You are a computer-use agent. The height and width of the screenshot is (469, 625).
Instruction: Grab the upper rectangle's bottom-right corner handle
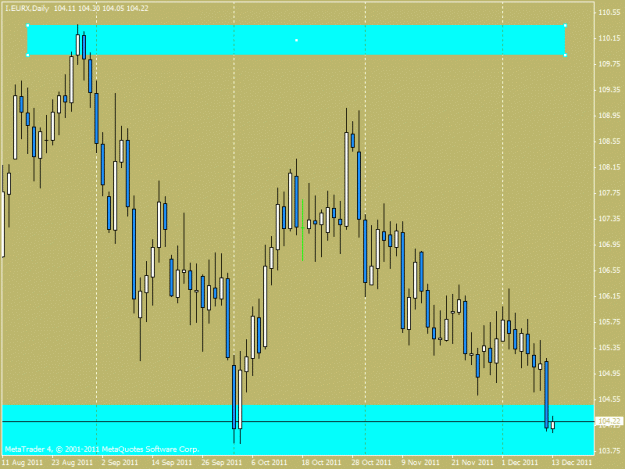click(x=565, y=55)
